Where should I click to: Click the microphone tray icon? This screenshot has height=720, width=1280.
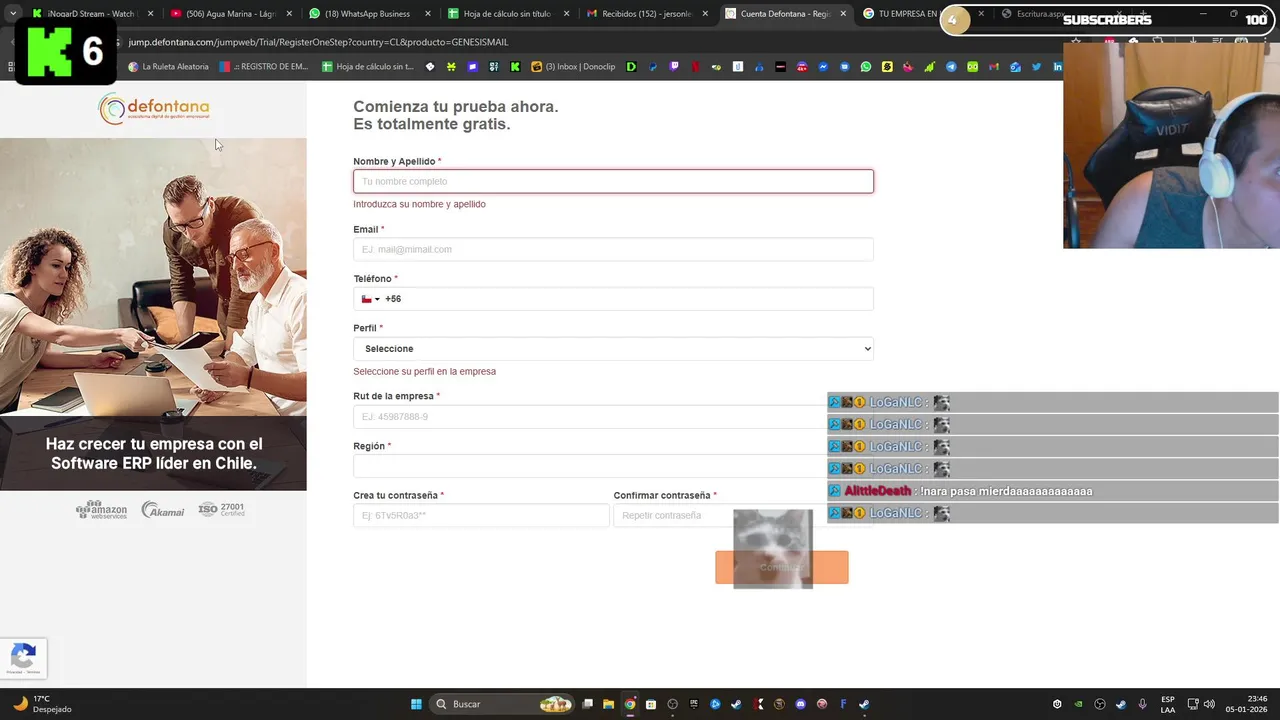[x=1142, y=704]
